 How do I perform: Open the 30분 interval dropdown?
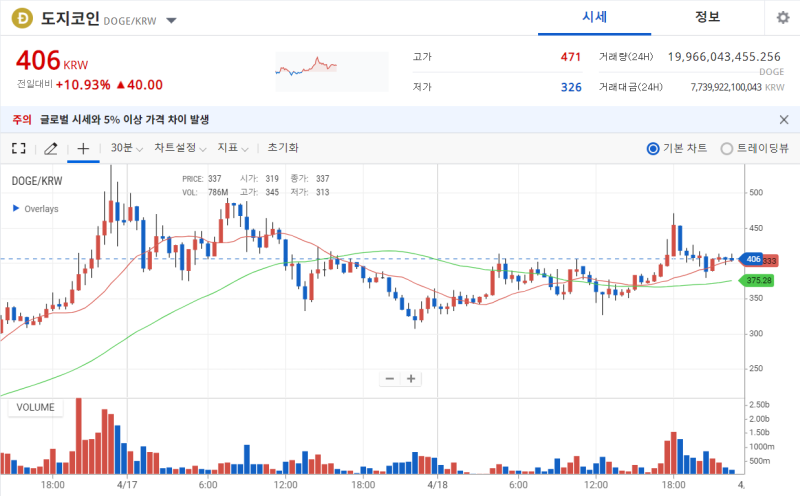pos(127,148)
